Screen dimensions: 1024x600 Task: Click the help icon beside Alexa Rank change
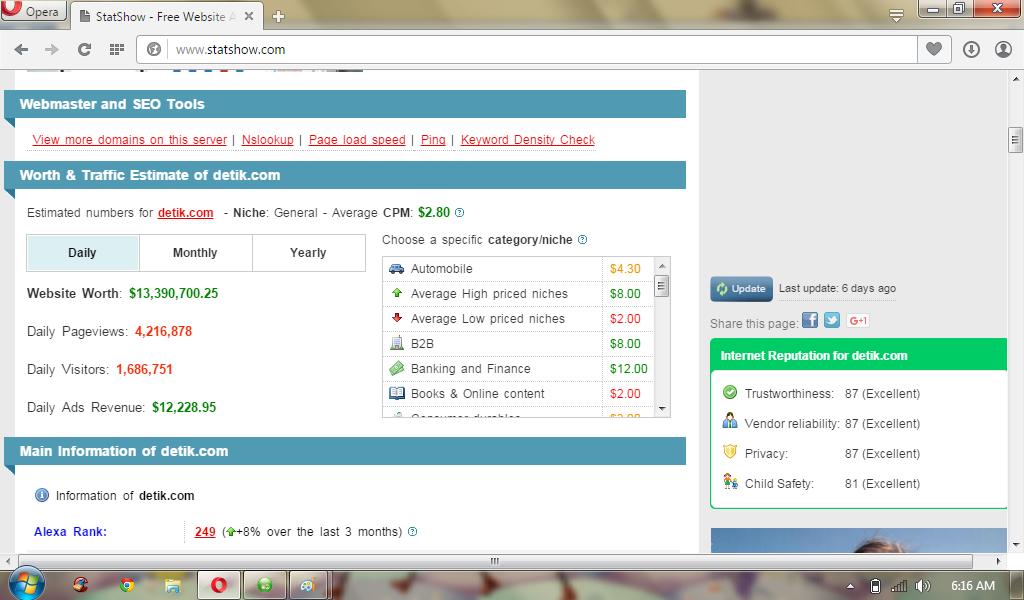[412, 531]
